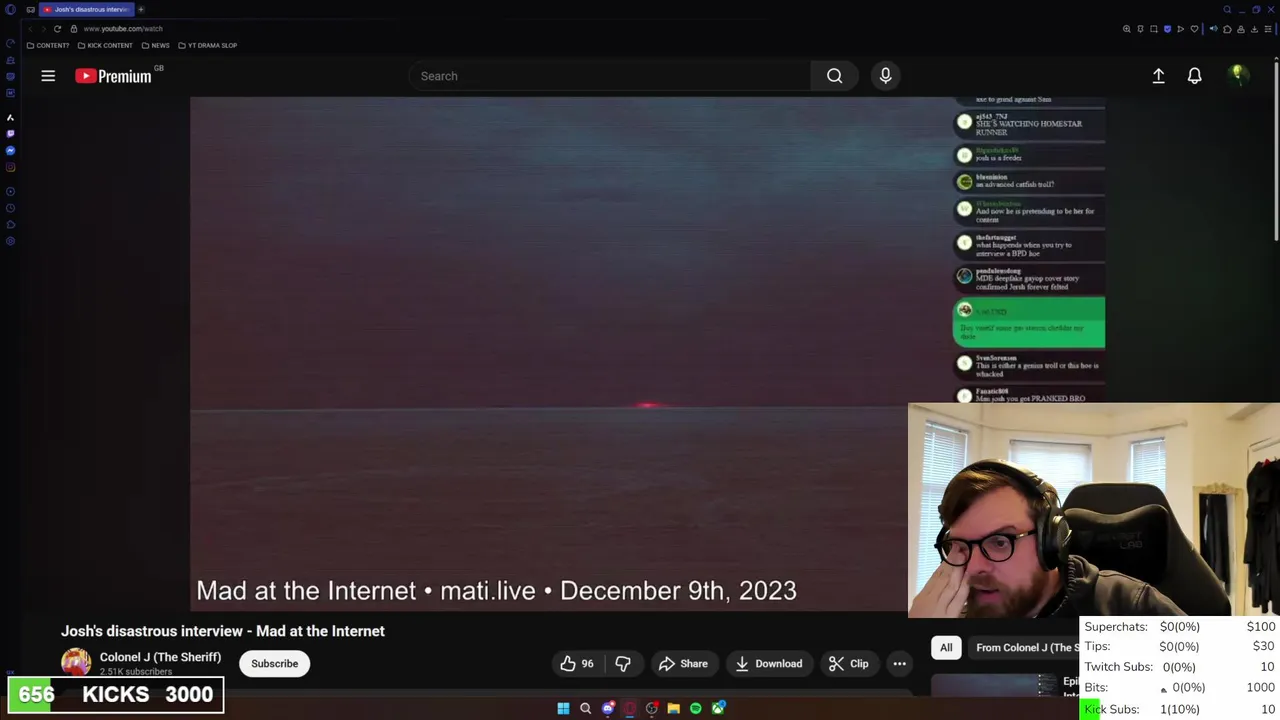This screenshot has height=720, width=1280.
Task: Dislike the video with thumbs down
Action: (x=623, y=664)
